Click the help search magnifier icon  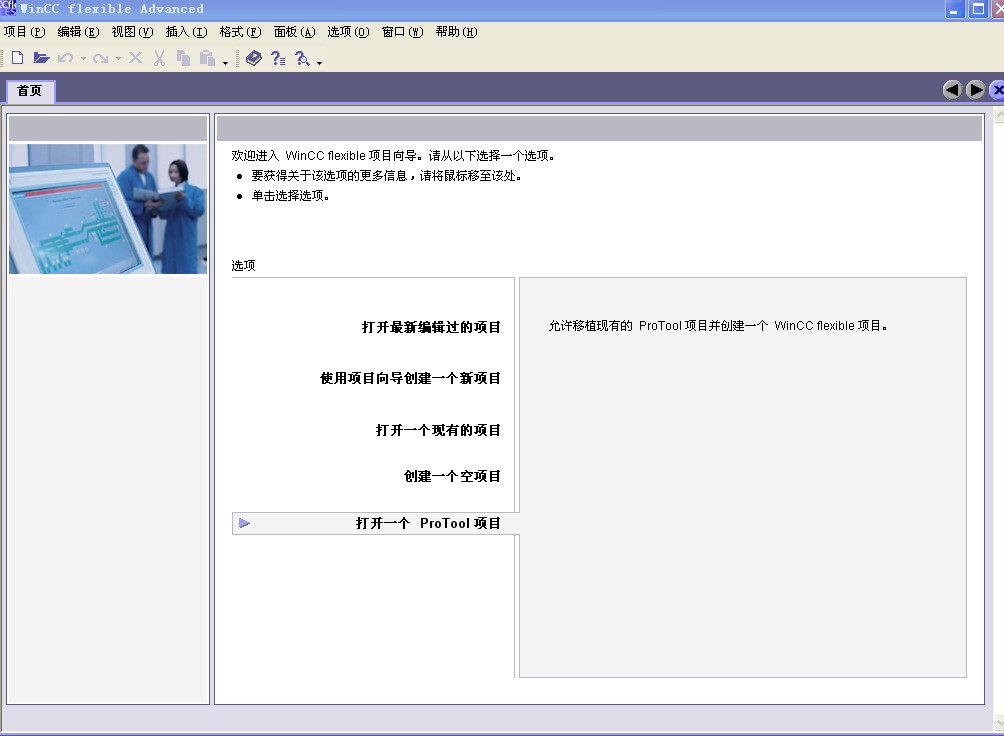coord(302,59)
